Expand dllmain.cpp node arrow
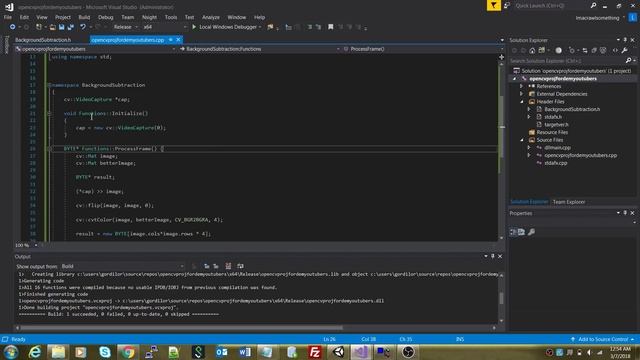640x360 pixels. click(529, 148)
